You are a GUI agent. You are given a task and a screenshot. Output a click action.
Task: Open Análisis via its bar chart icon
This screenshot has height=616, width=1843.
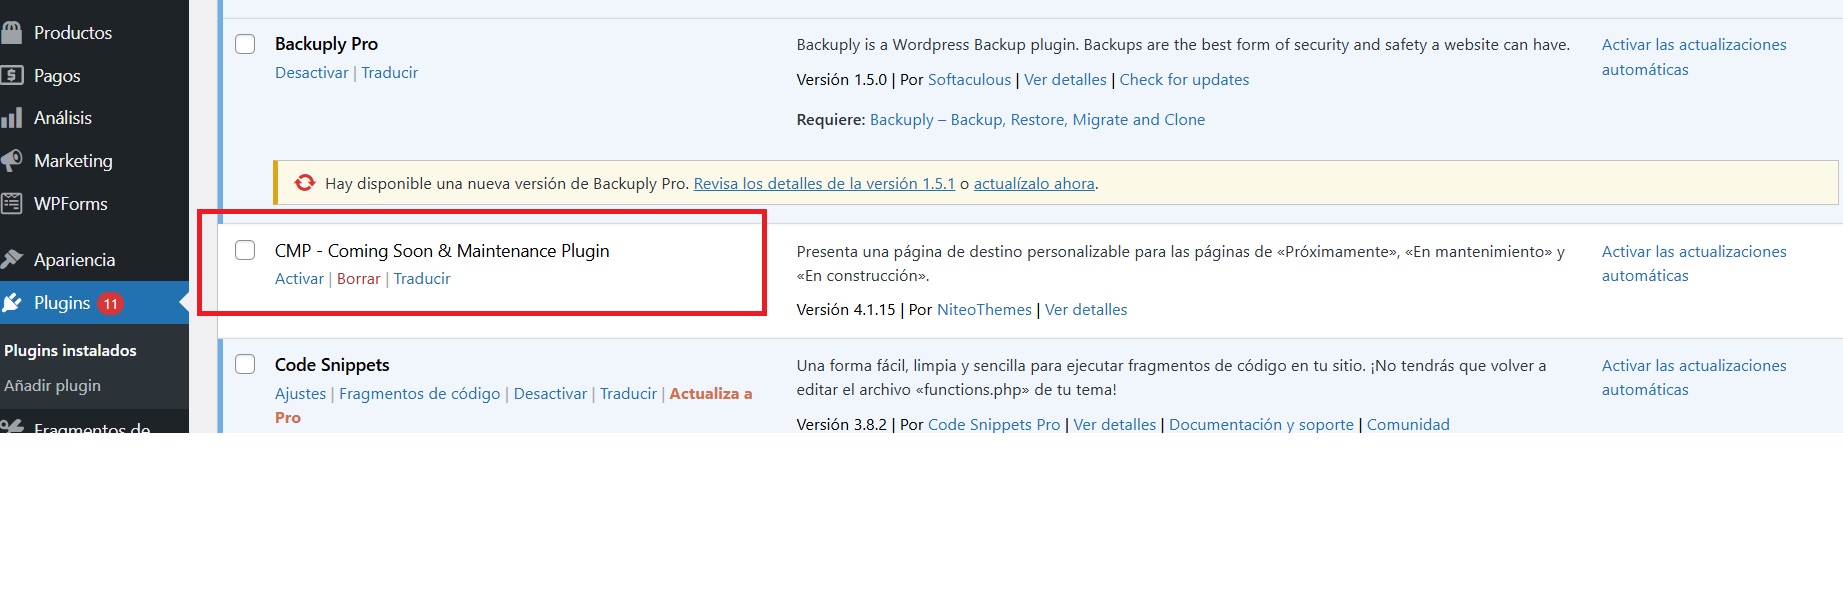pyautogui.click(x=12, y=118)
